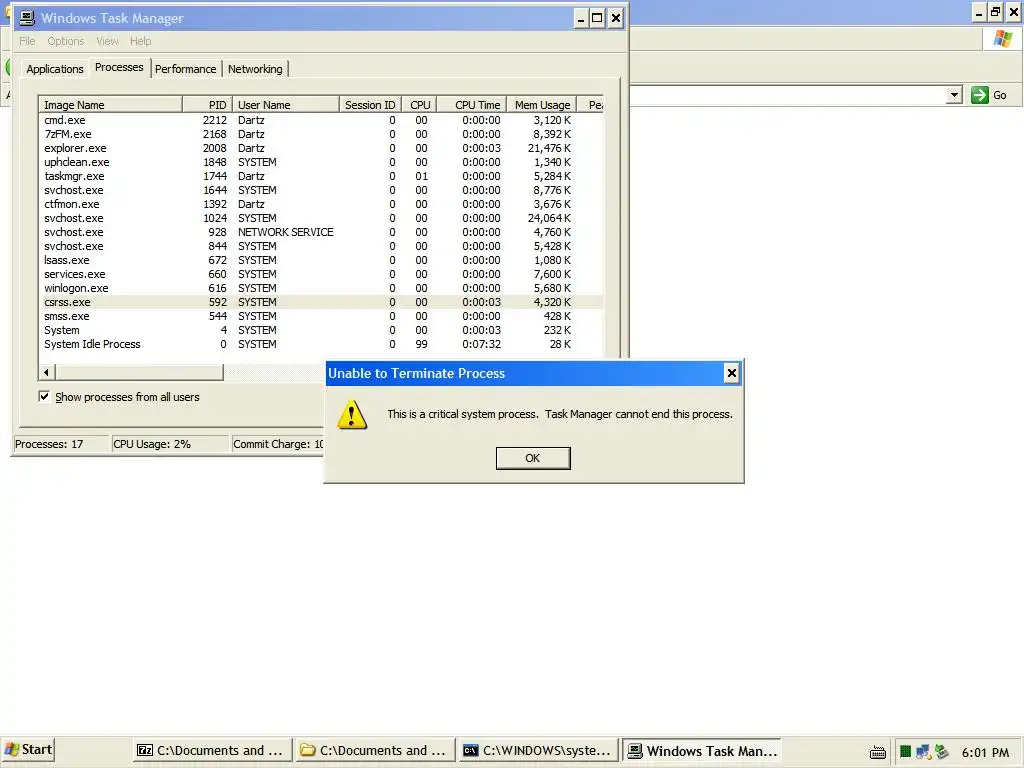The image size is (1024, 768).
Task: Sort by CPU Time column header
Action: [472, 104]
